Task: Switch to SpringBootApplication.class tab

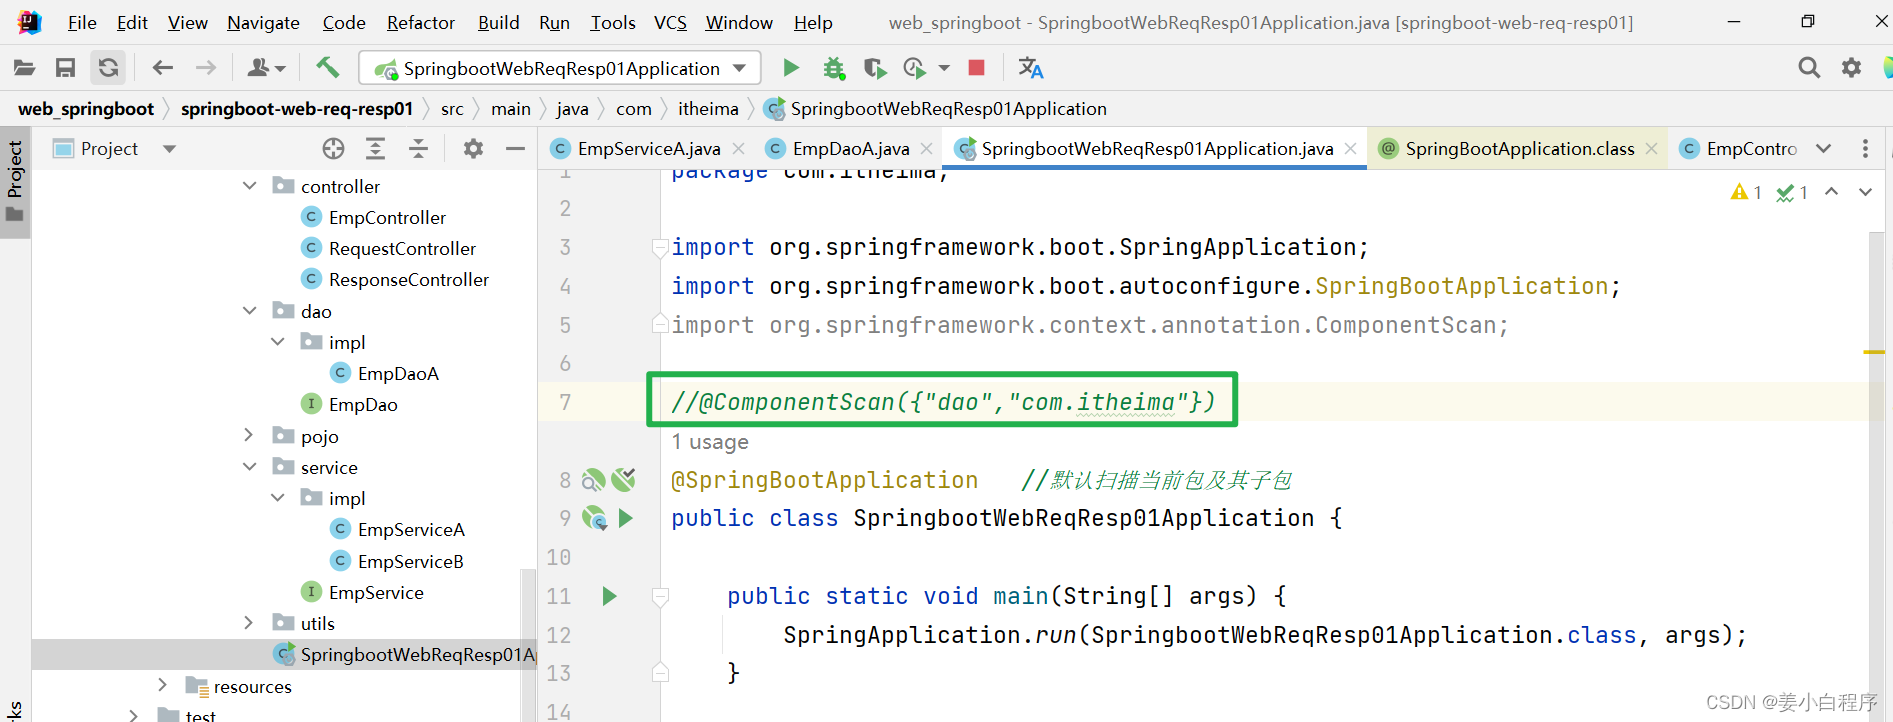Action: [1520, 149]
